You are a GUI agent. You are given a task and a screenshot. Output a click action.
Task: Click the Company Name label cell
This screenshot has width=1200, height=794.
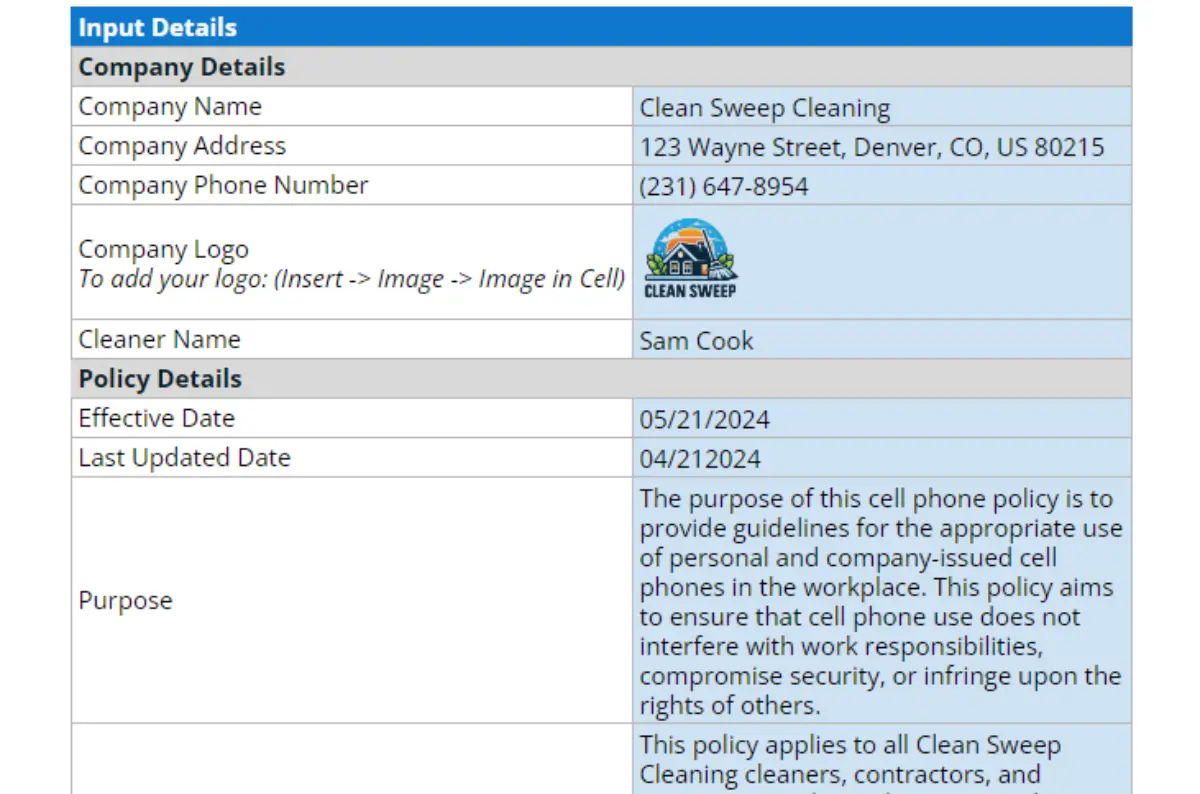coord(351,107)
